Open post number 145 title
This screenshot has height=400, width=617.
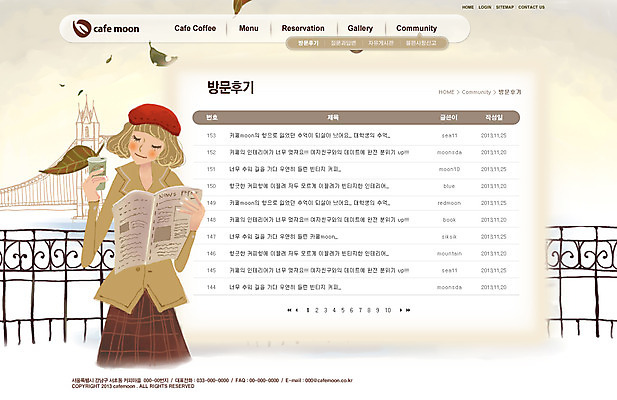(319, 271)
